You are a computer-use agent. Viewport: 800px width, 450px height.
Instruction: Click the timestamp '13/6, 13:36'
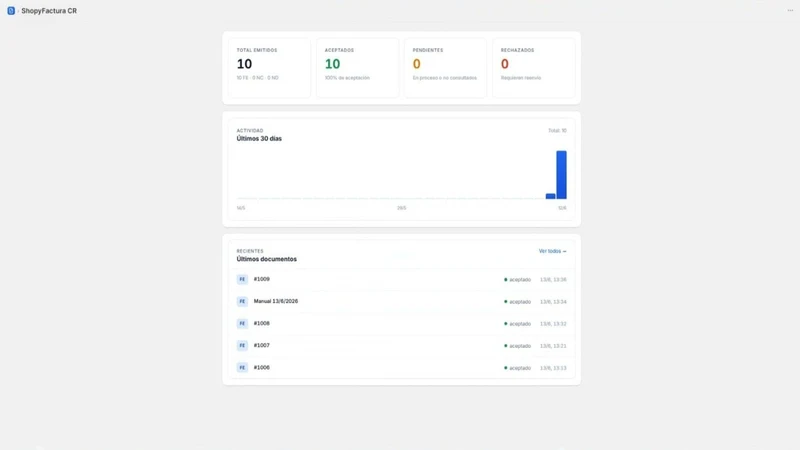tap(553, 280)
